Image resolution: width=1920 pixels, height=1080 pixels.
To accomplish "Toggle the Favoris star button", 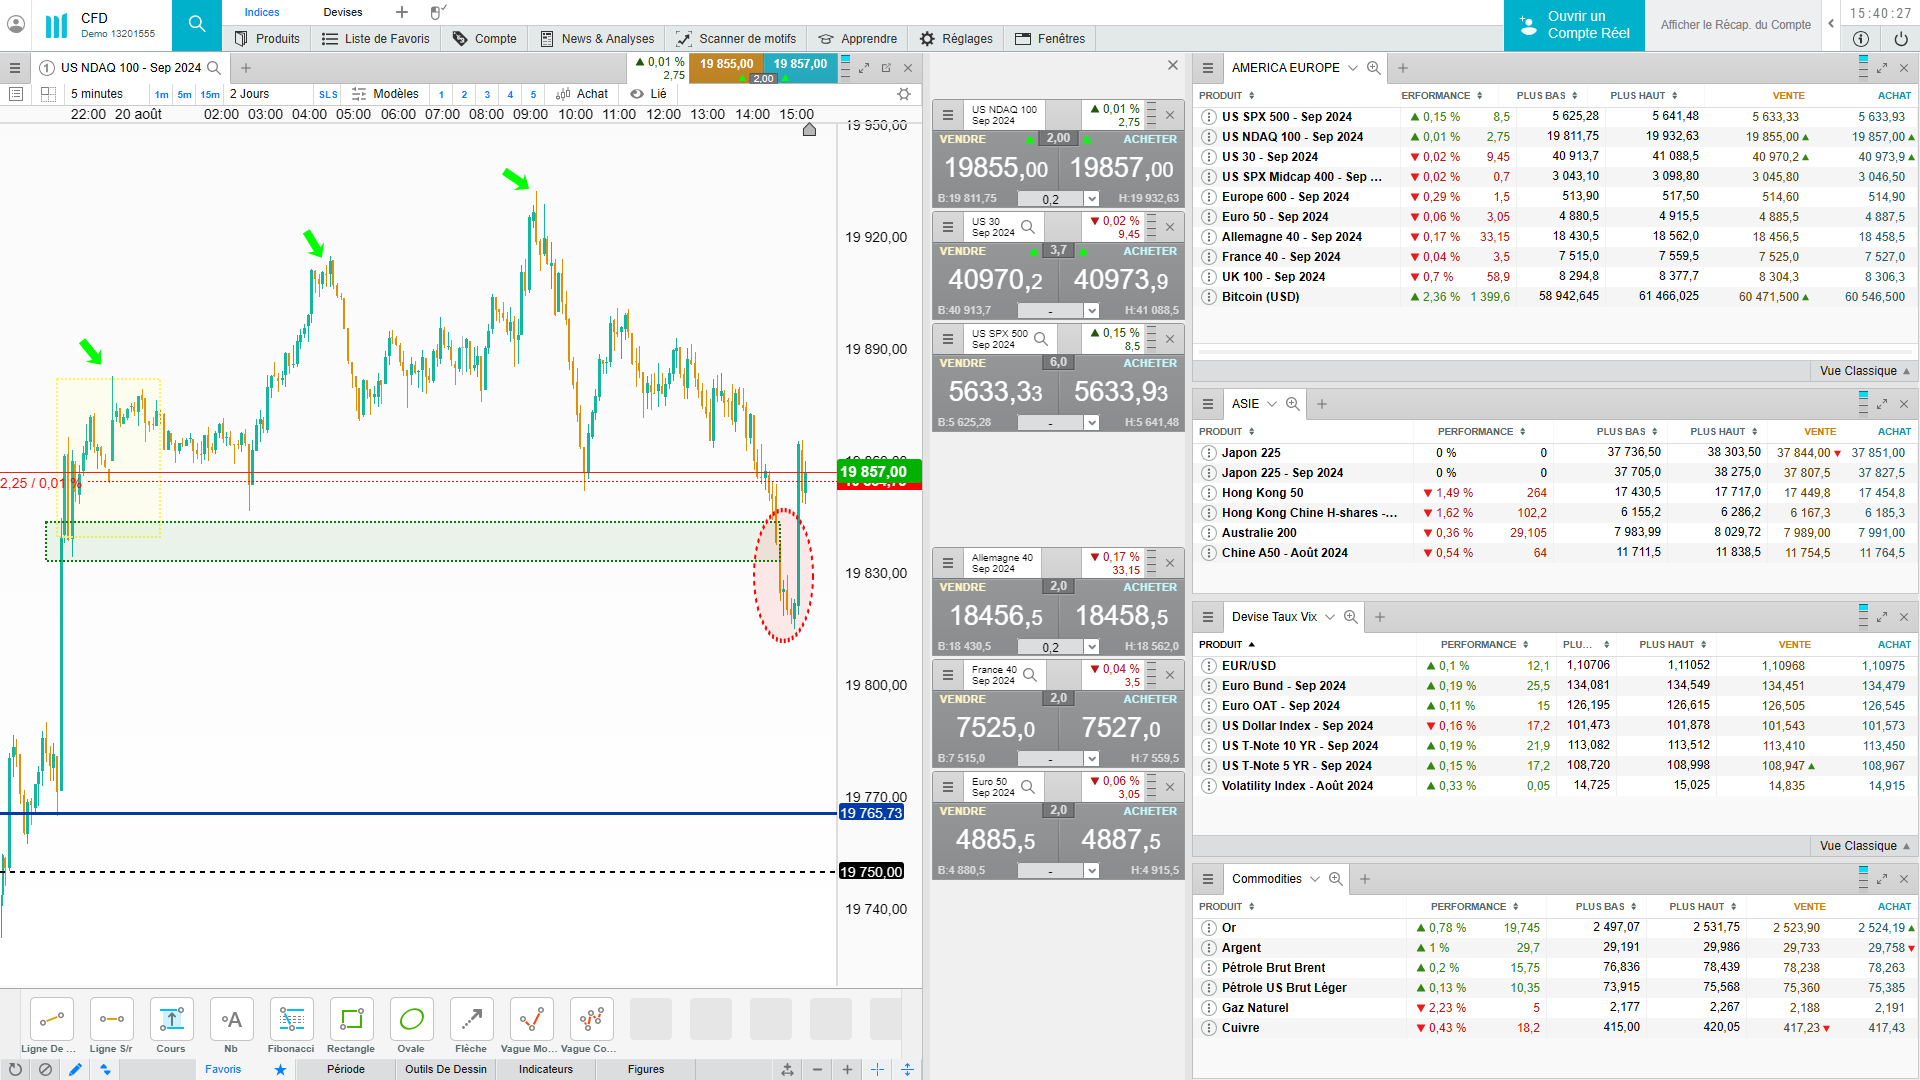I will pyautogui.click(x=280, y=1069).
